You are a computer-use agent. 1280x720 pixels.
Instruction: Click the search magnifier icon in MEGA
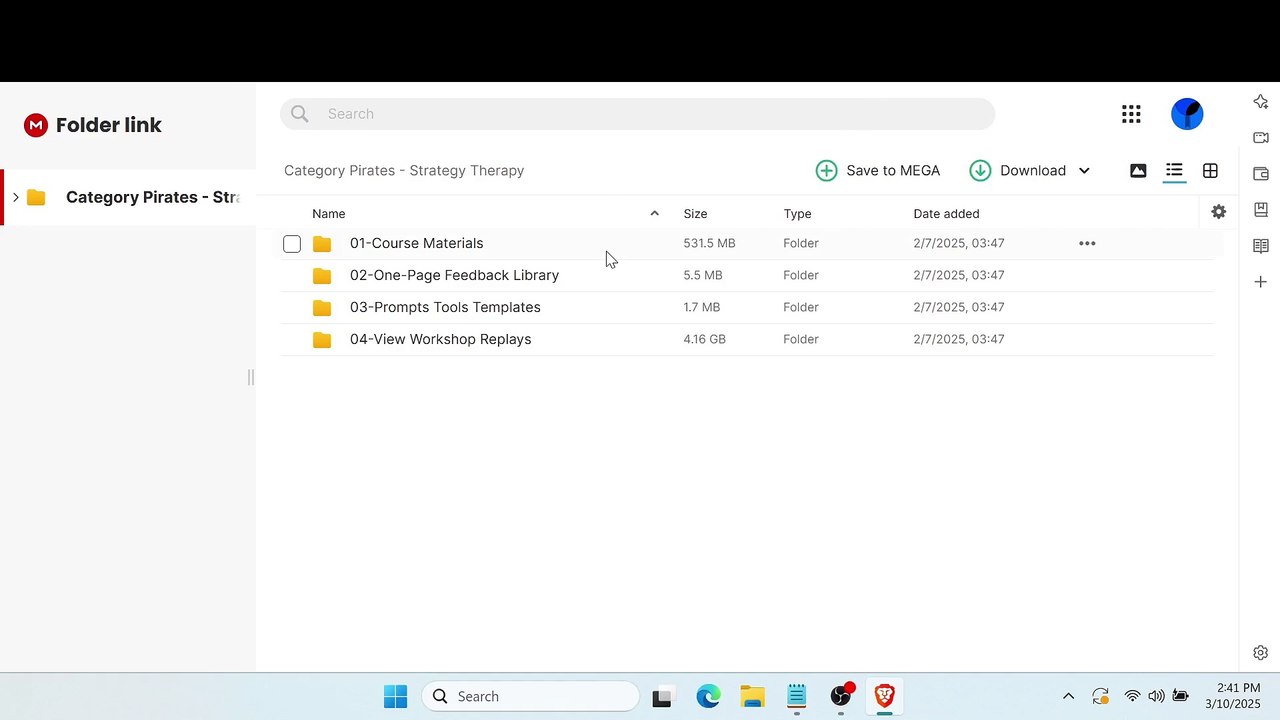point(299,114)
